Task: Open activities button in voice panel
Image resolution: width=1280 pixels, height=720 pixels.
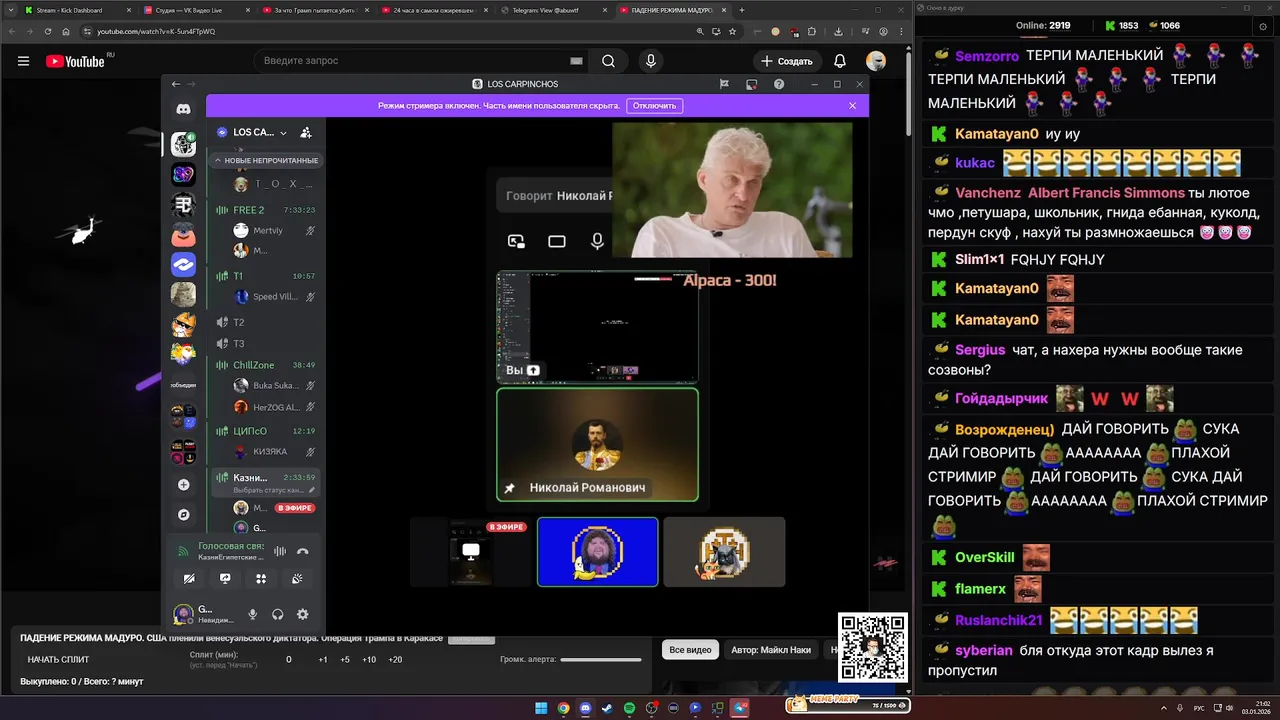Action: (x=261, y=578)
